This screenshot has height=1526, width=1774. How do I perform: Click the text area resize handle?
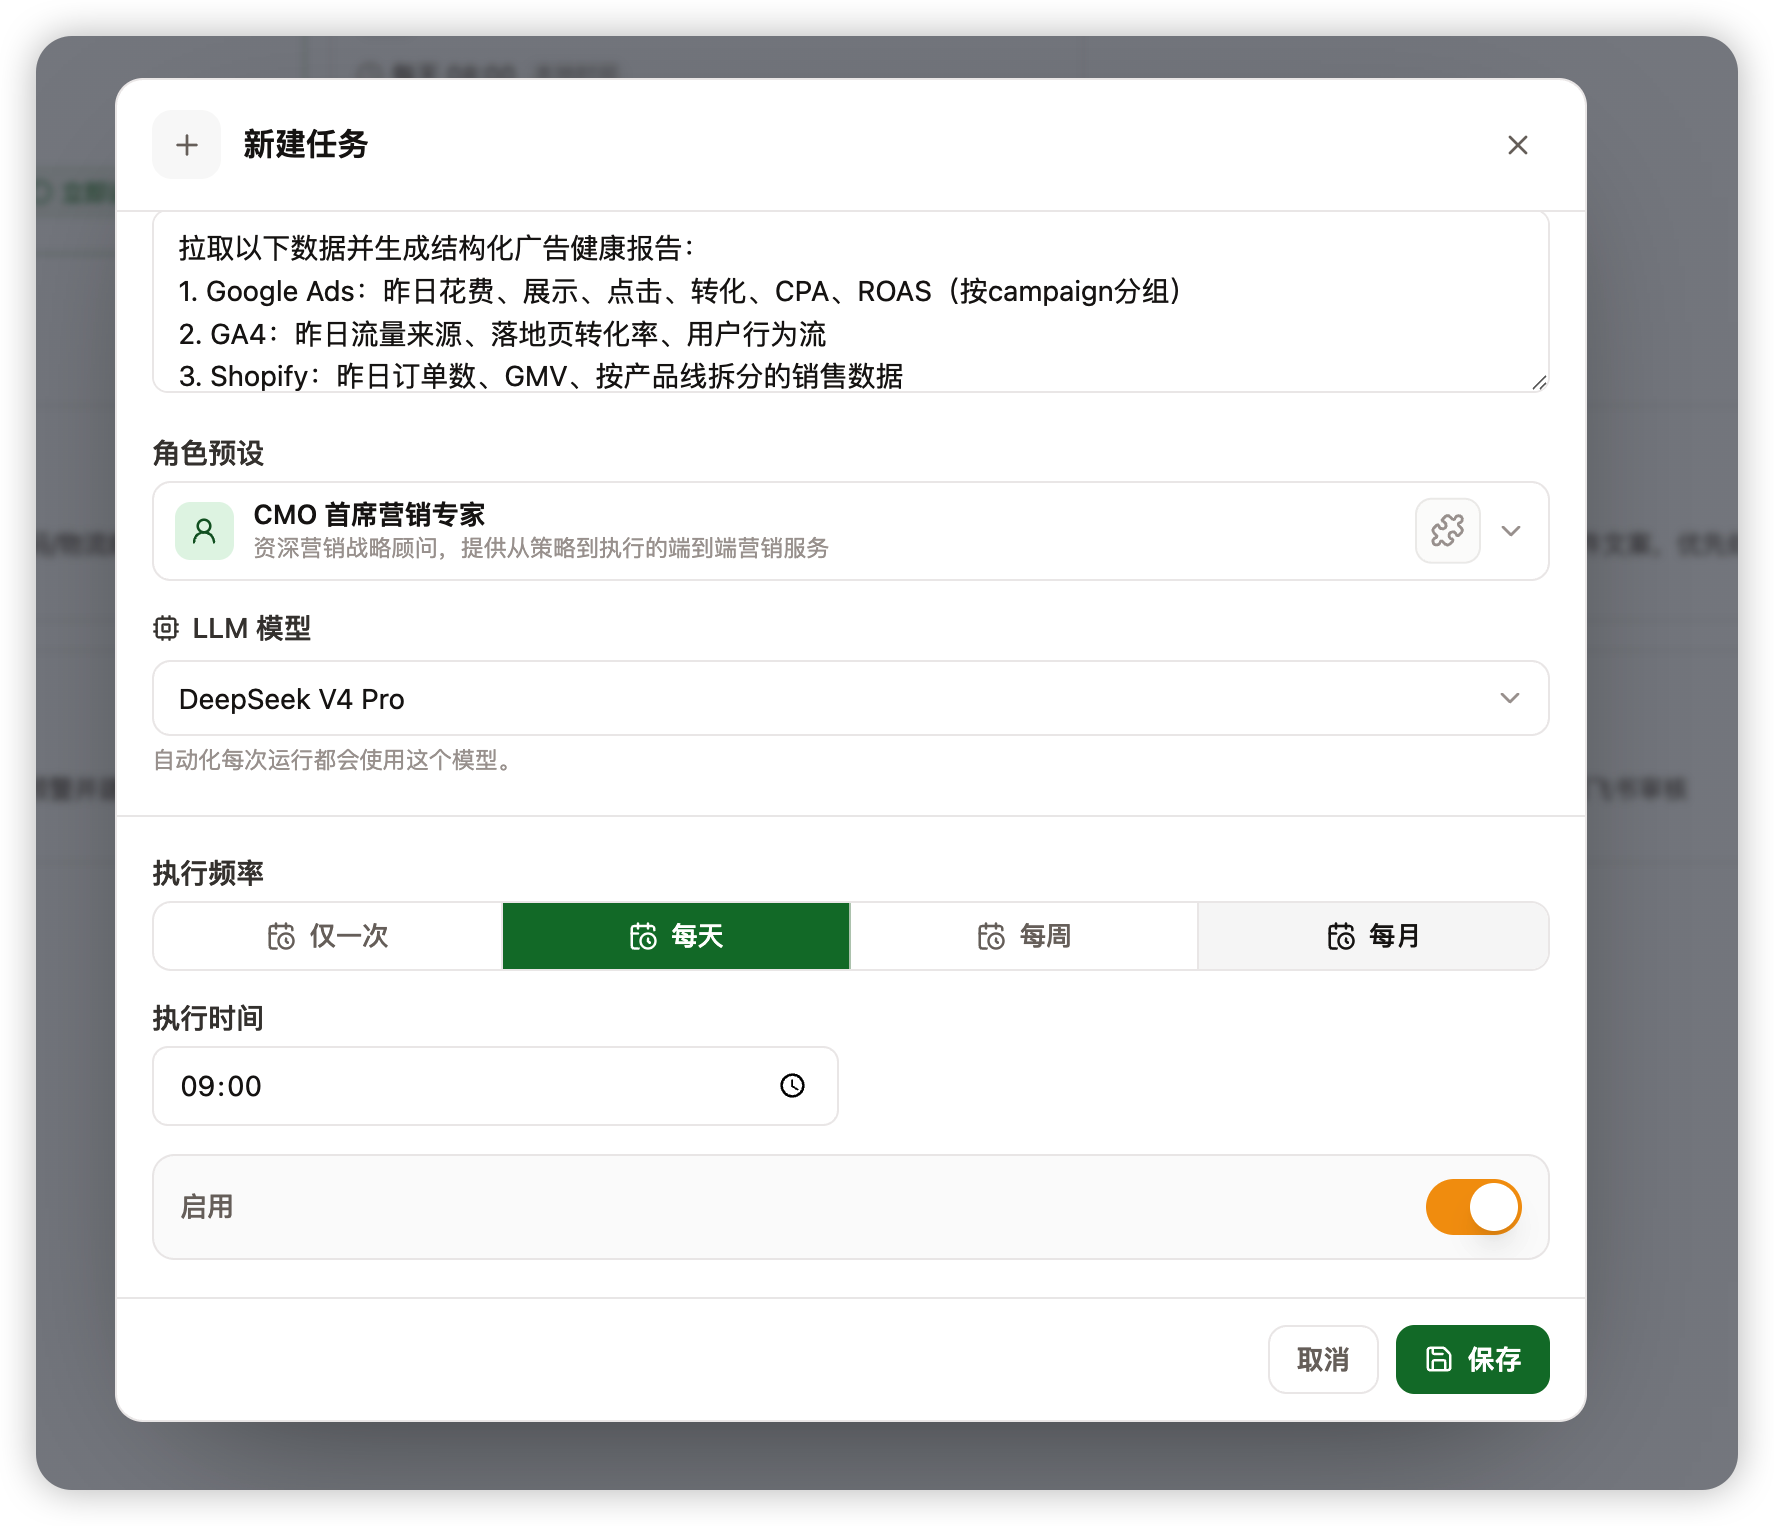[1539, 382]
